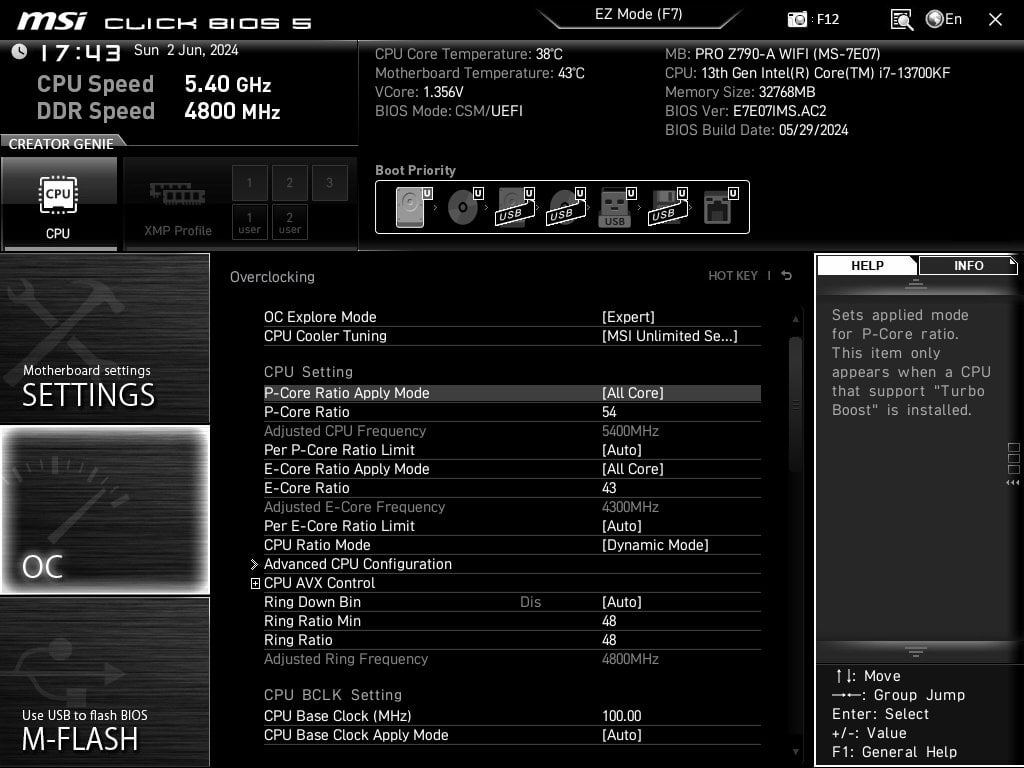Image resolution: width=1024 pixels, height=768 pixels.
Task: Click the scroll up arrow of settings list
Action: (795, 319)
